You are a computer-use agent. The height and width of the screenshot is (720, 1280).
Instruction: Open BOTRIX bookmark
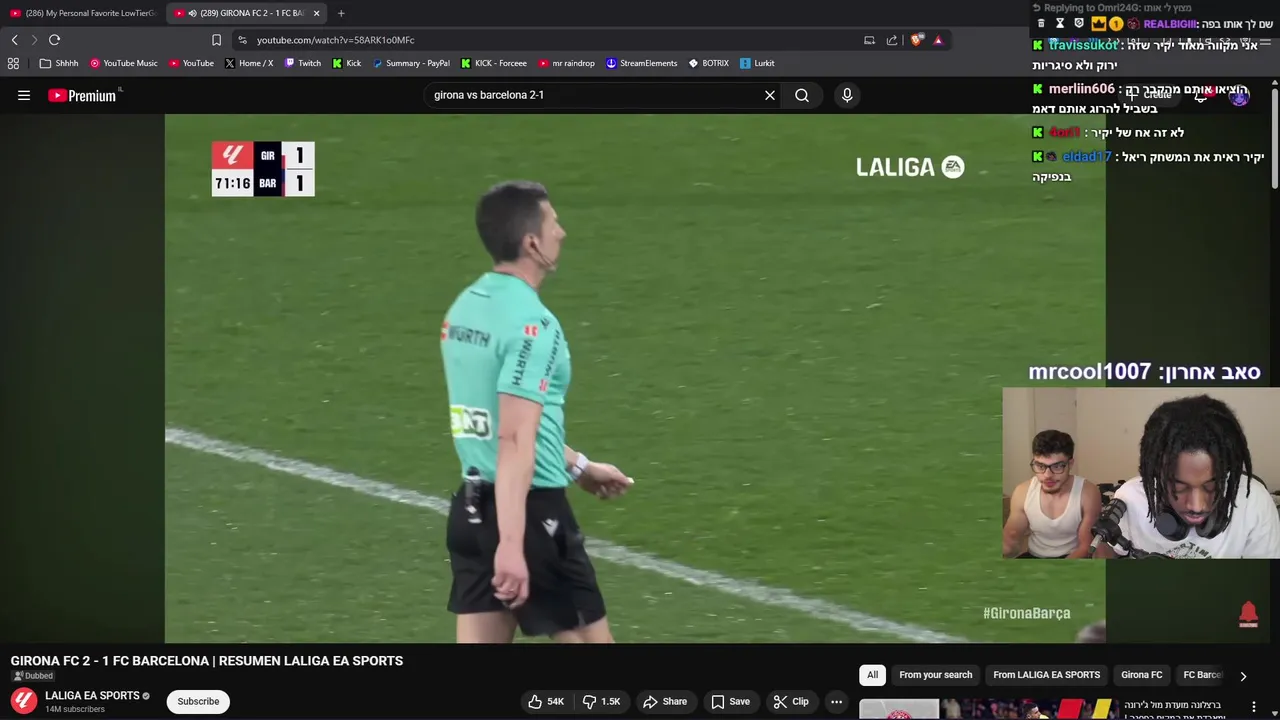[x=709, y=63]
